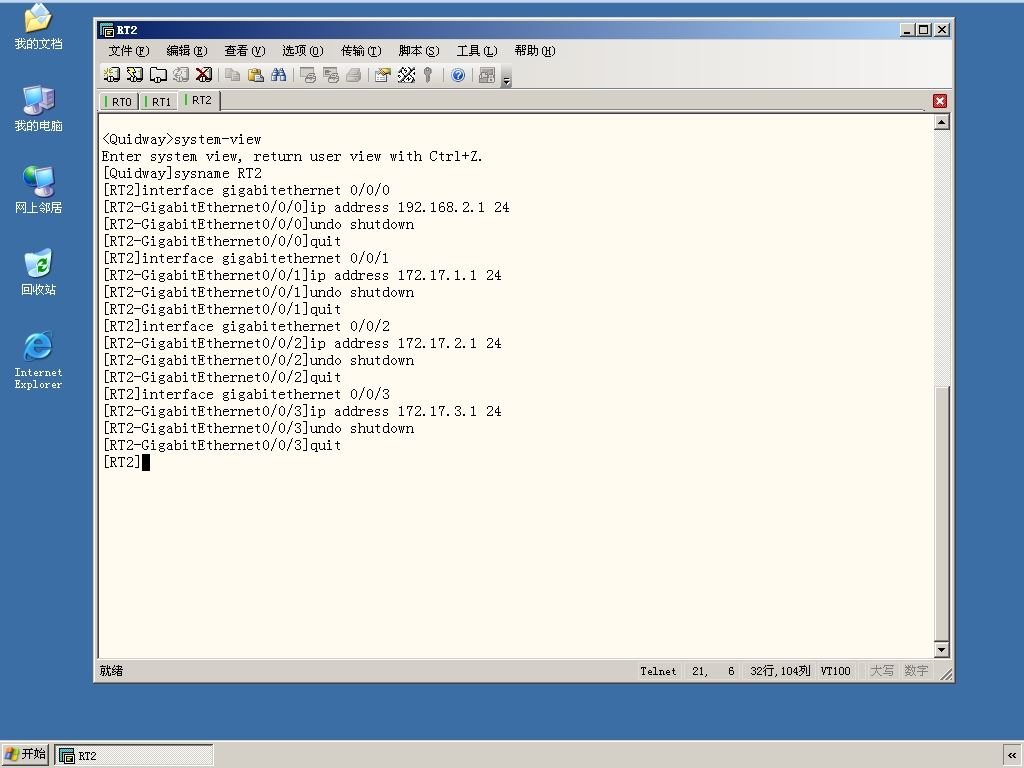Screen dimensions: 1024x768
Task: Click the 网上邻居 desktop icon
Action: [x=39, y=190]
